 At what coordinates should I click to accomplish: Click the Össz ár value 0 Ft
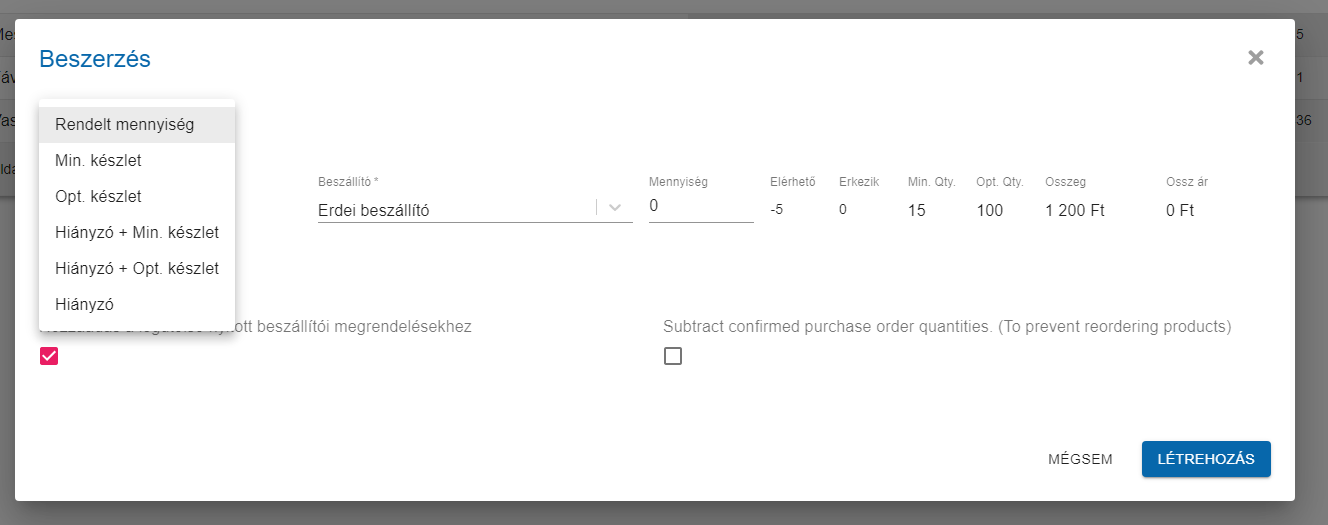1180,211
